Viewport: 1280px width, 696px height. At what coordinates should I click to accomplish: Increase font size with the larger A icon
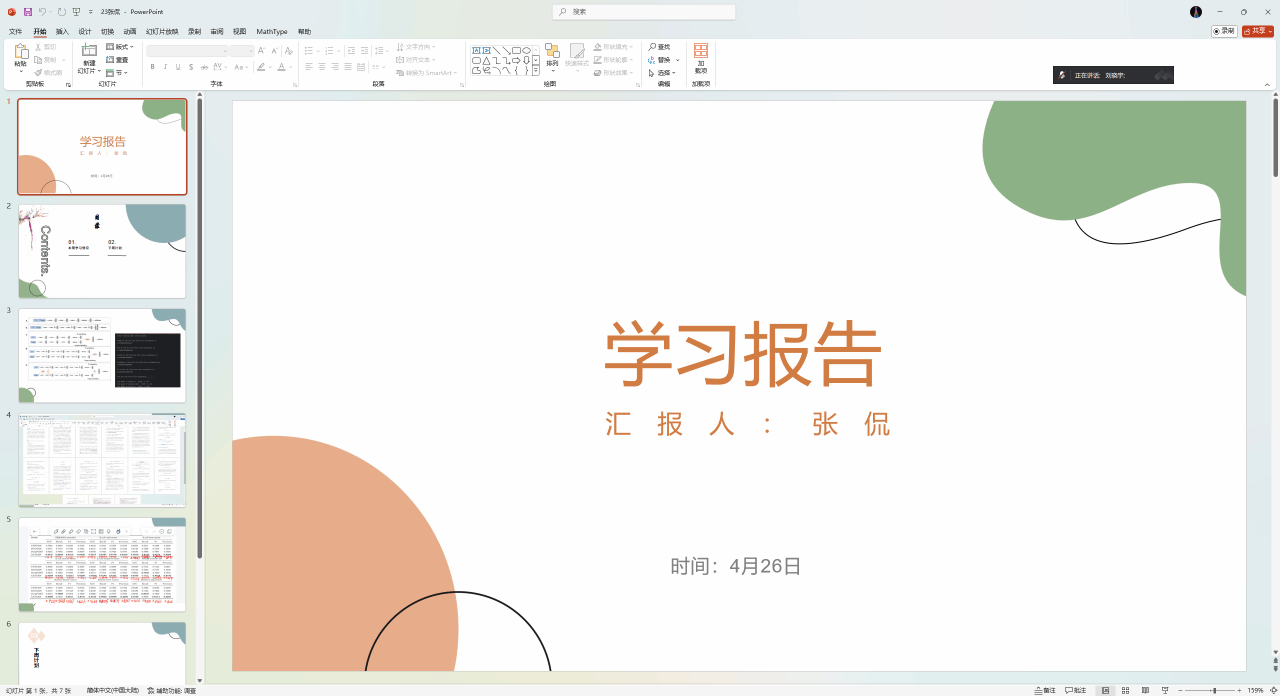coord(262,50)
